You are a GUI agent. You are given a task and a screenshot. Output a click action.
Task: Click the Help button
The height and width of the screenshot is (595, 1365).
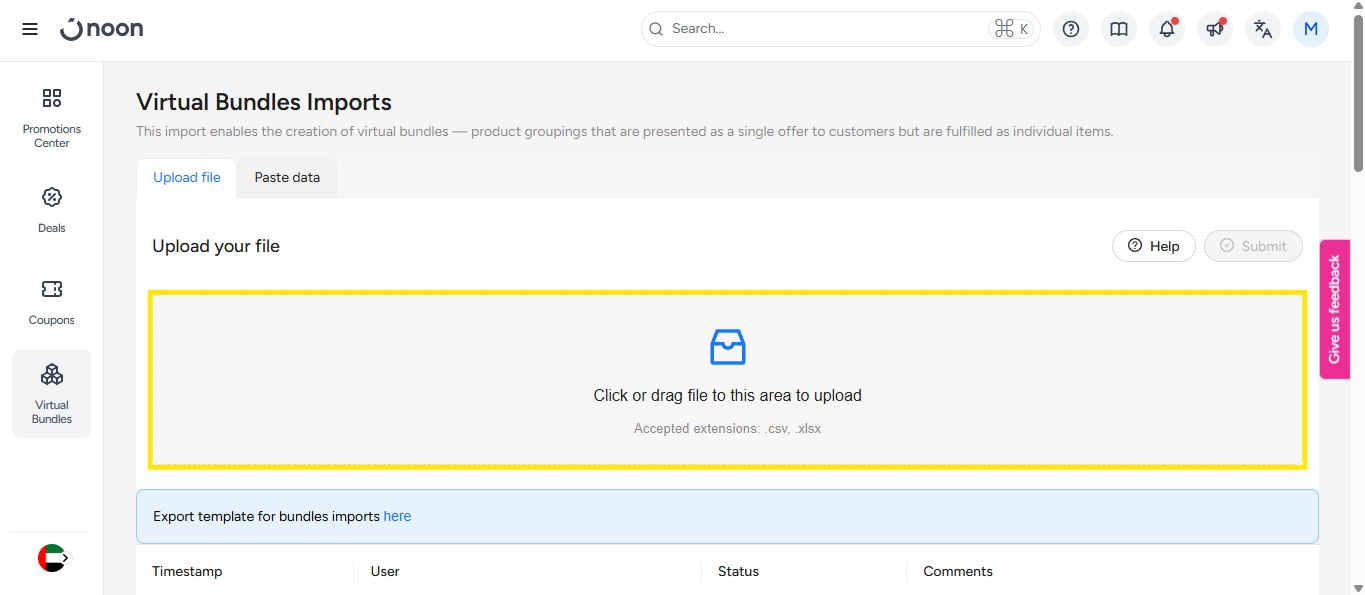coord(1153,246)
